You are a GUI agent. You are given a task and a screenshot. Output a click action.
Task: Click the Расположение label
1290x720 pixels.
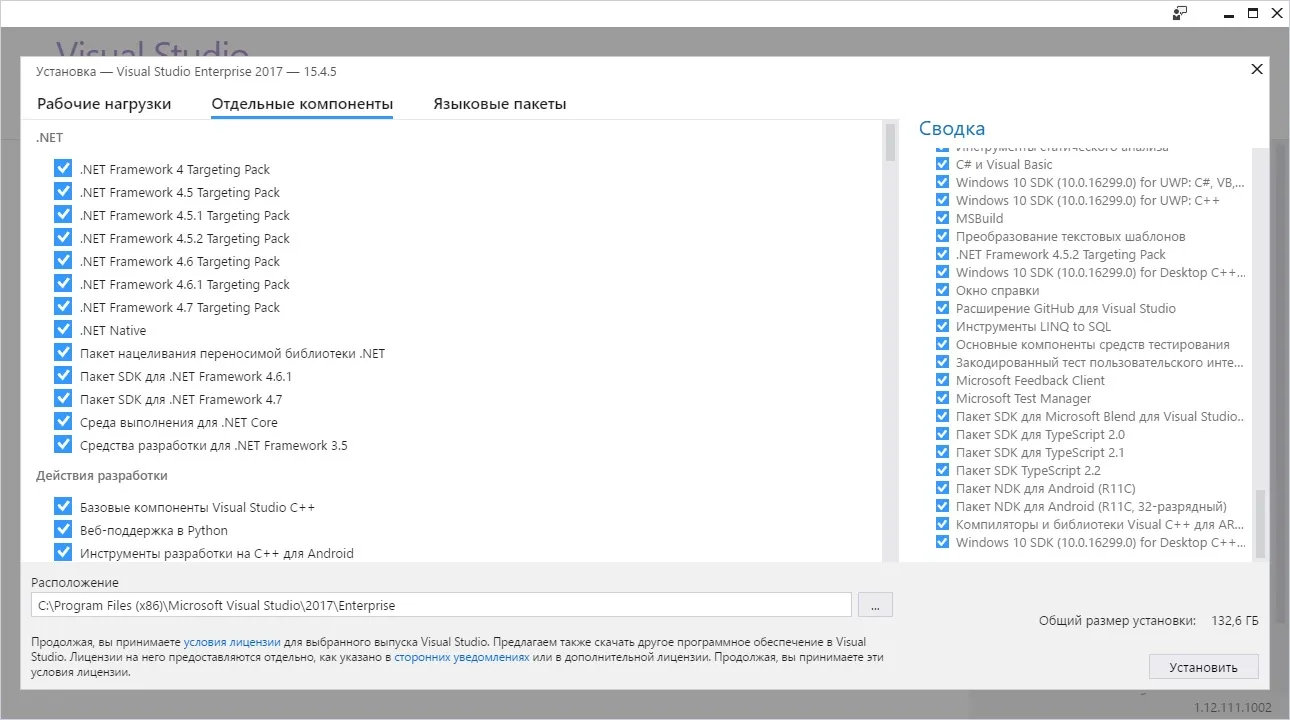pos(75,582)
